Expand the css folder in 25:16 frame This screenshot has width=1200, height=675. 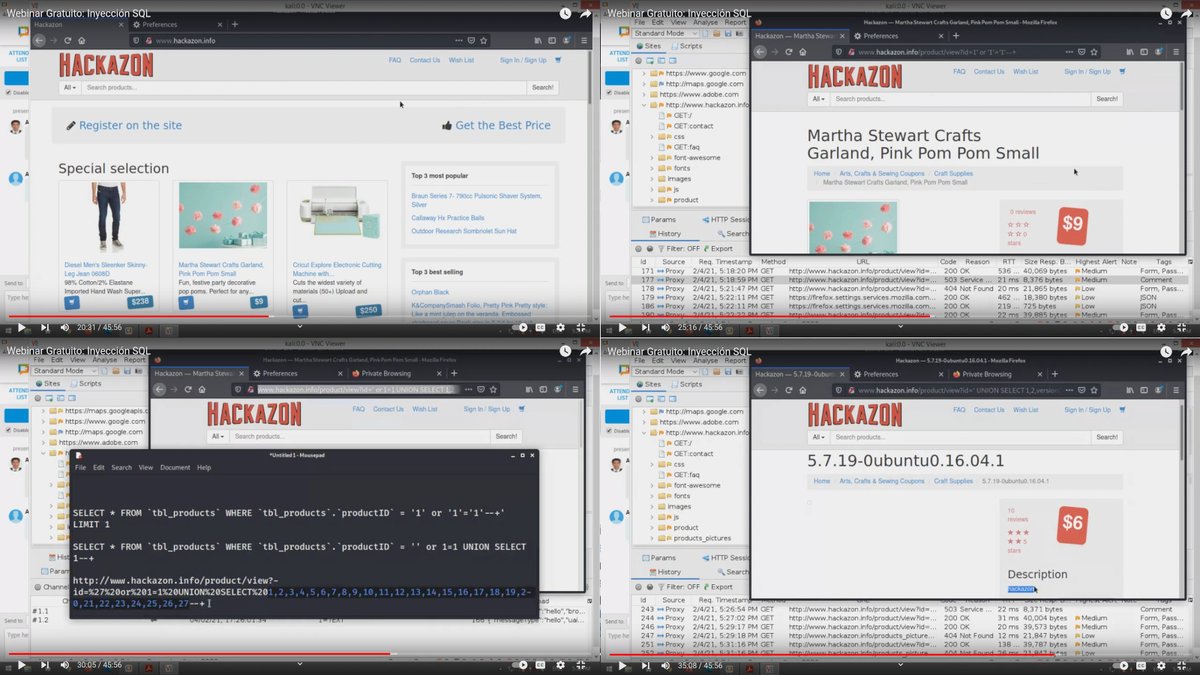click(x=653, y=136)
